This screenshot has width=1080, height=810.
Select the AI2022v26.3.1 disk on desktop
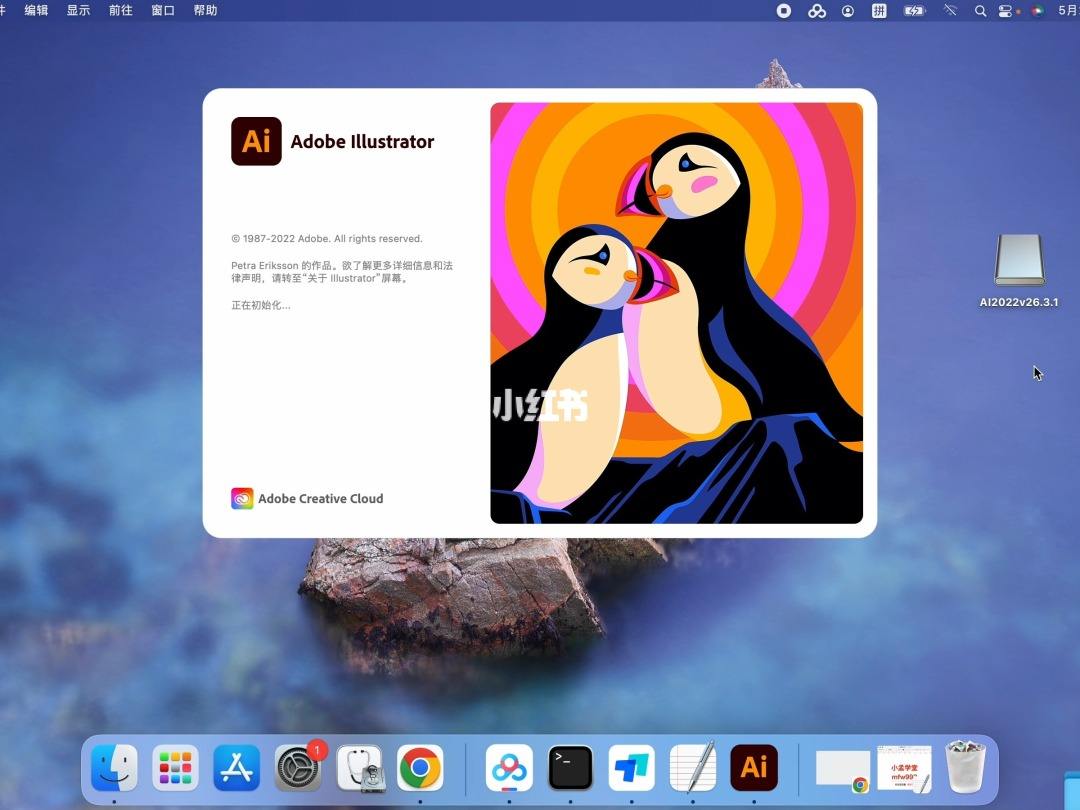click(1019, 270)
